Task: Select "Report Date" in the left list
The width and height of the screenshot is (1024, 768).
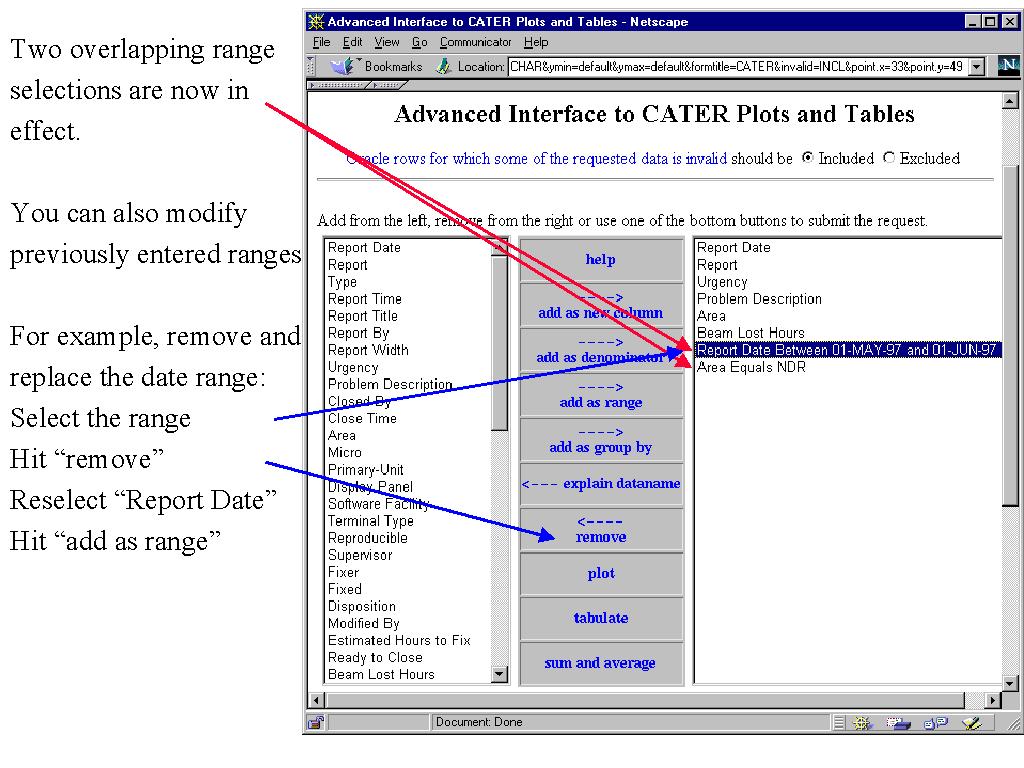Action: (x=364, y=248)
